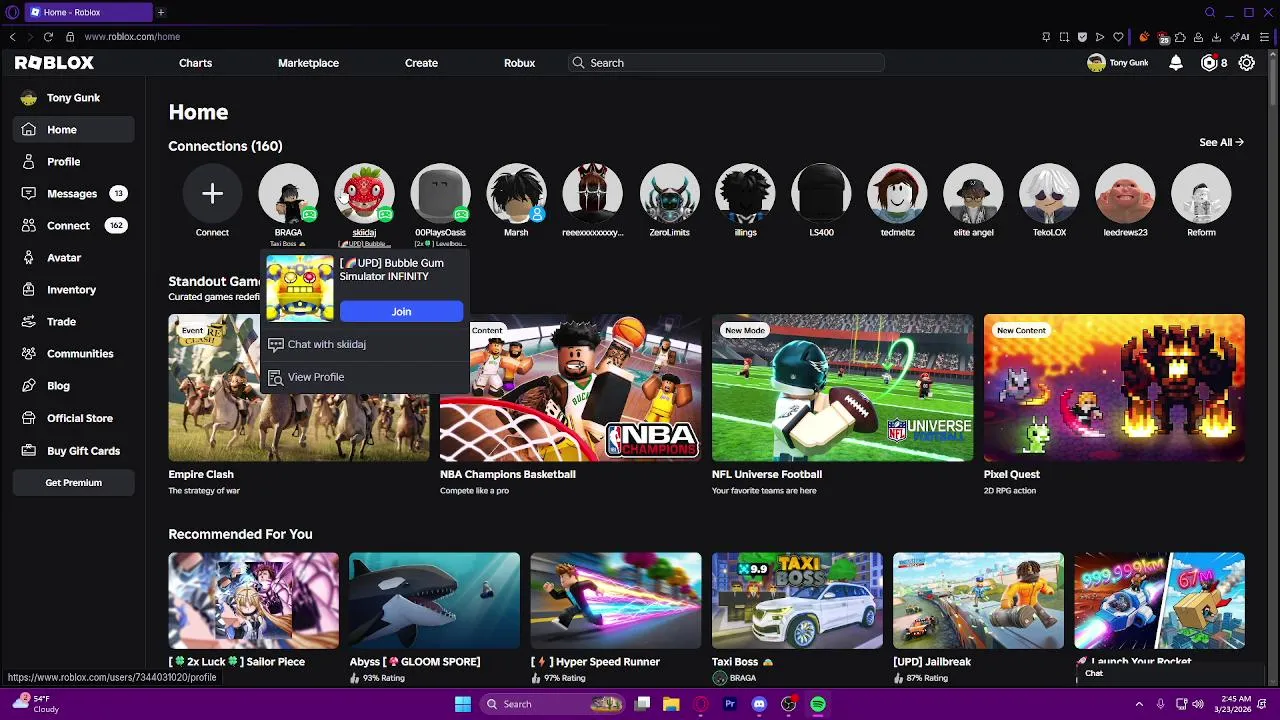
Task: Click the Roblox logo in header
Action: click(54, 63)
